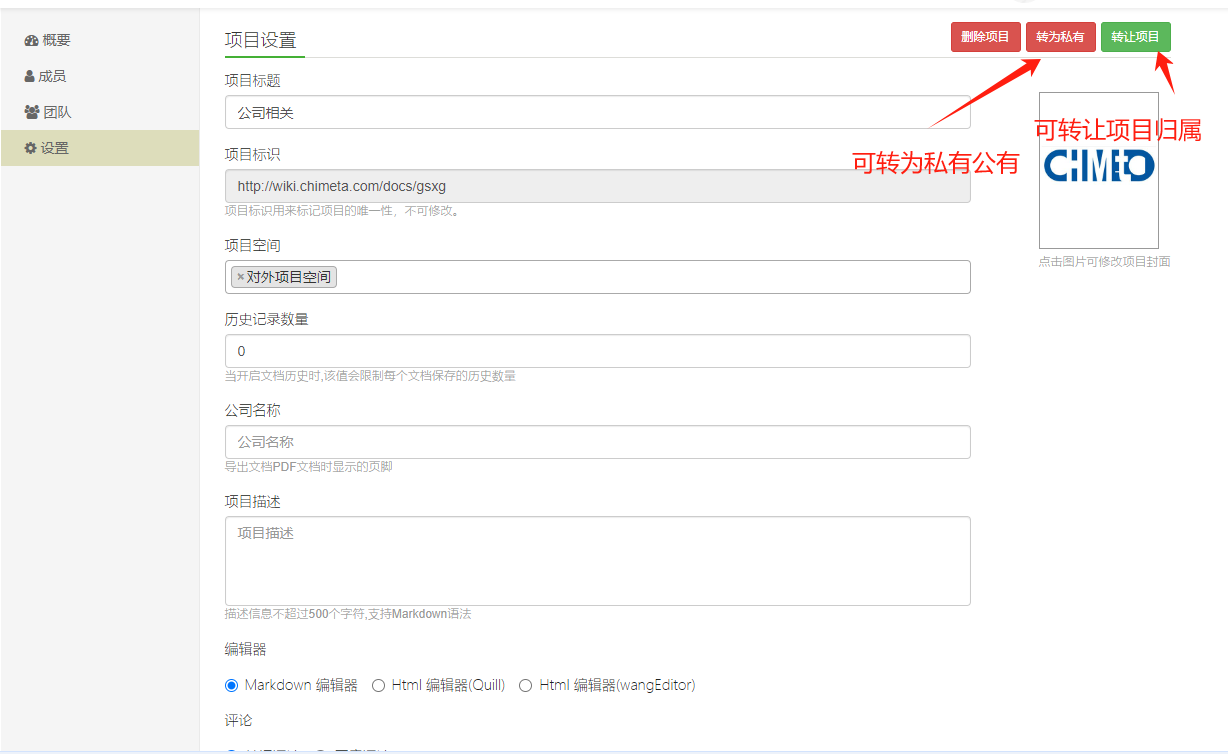Open the 项目空间 selection box
The height and width of the screenshot is (754, 1228).
650,277
